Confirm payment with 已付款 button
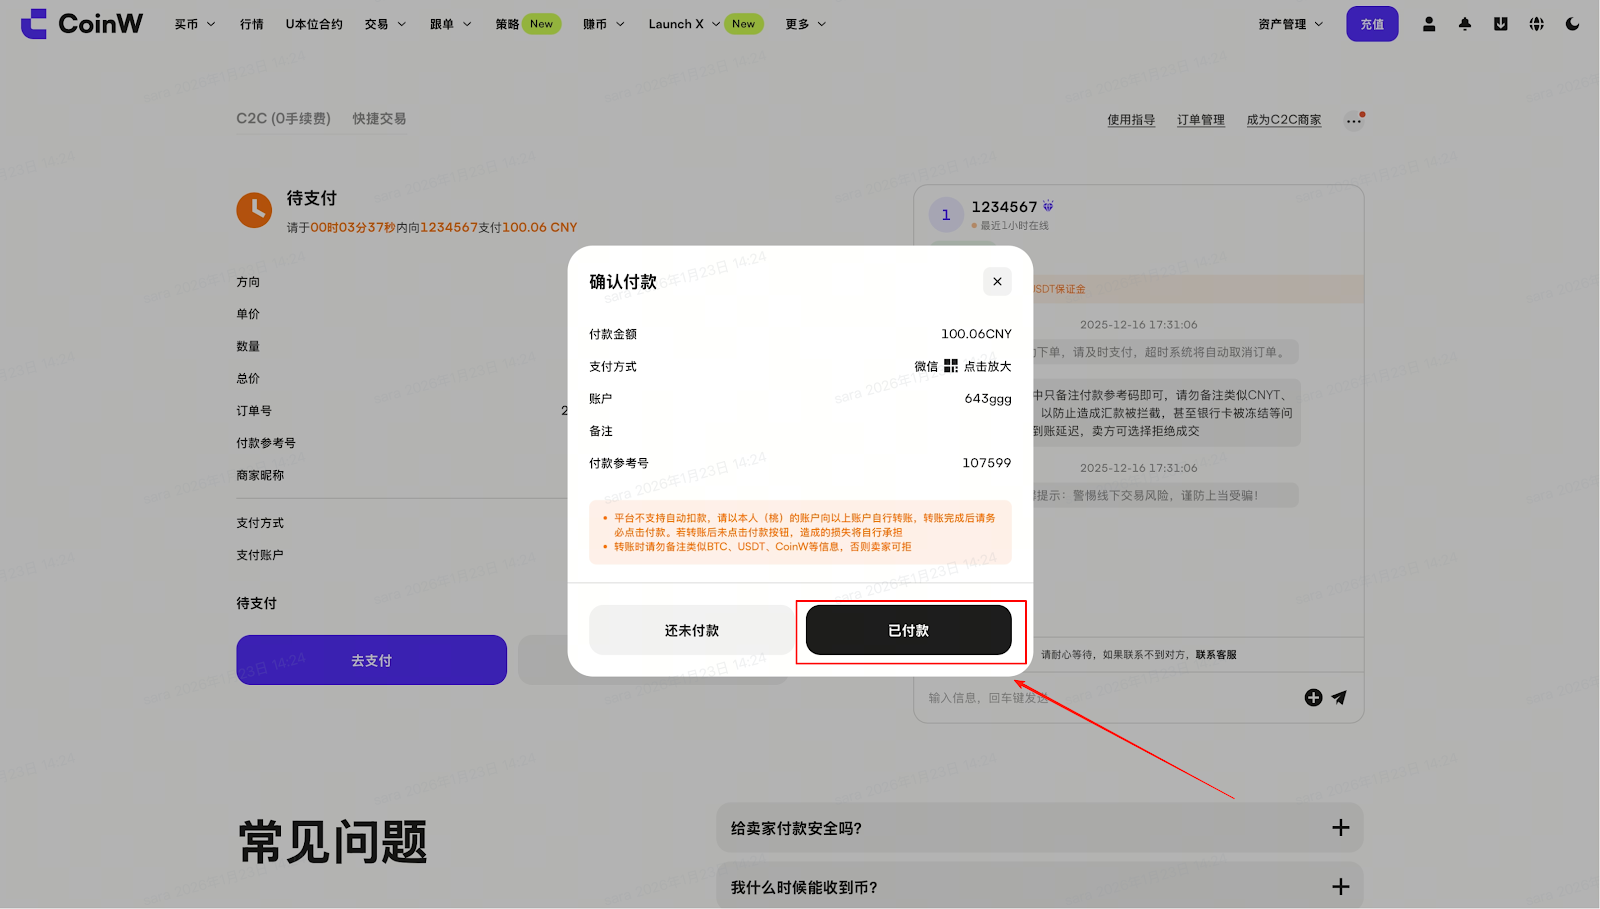Screen dimensions: 1600x909 tap(908, 631)
